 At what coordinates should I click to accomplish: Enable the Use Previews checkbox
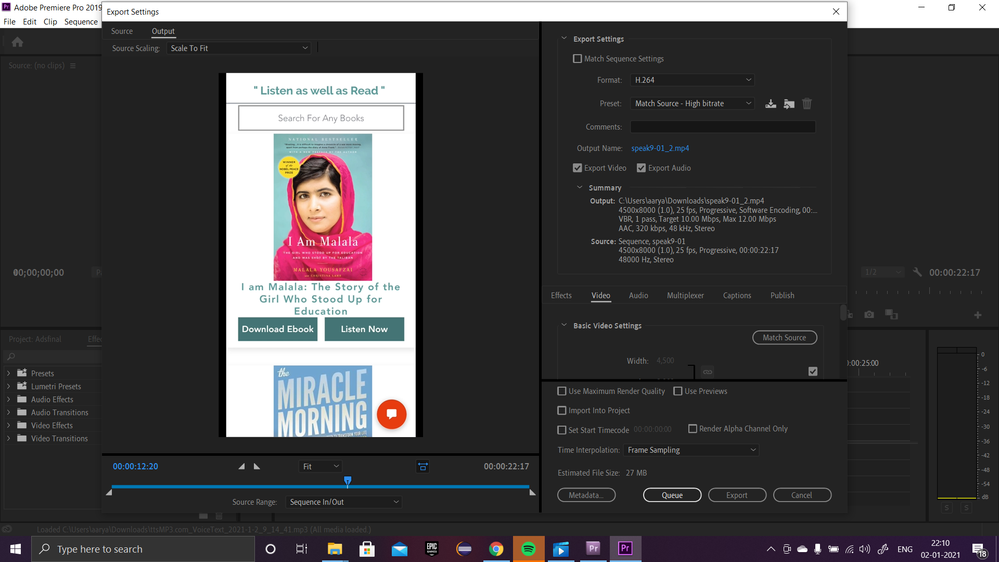pos(677,391)
